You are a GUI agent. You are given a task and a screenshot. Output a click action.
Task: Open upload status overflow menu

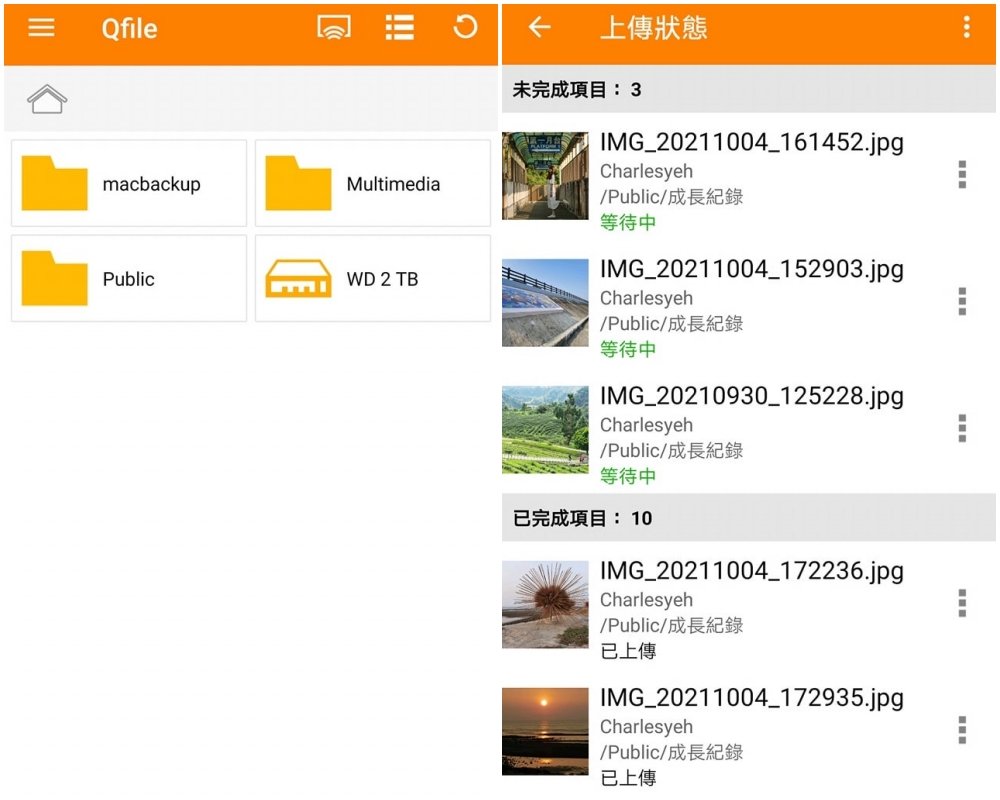tap(966, 27)
